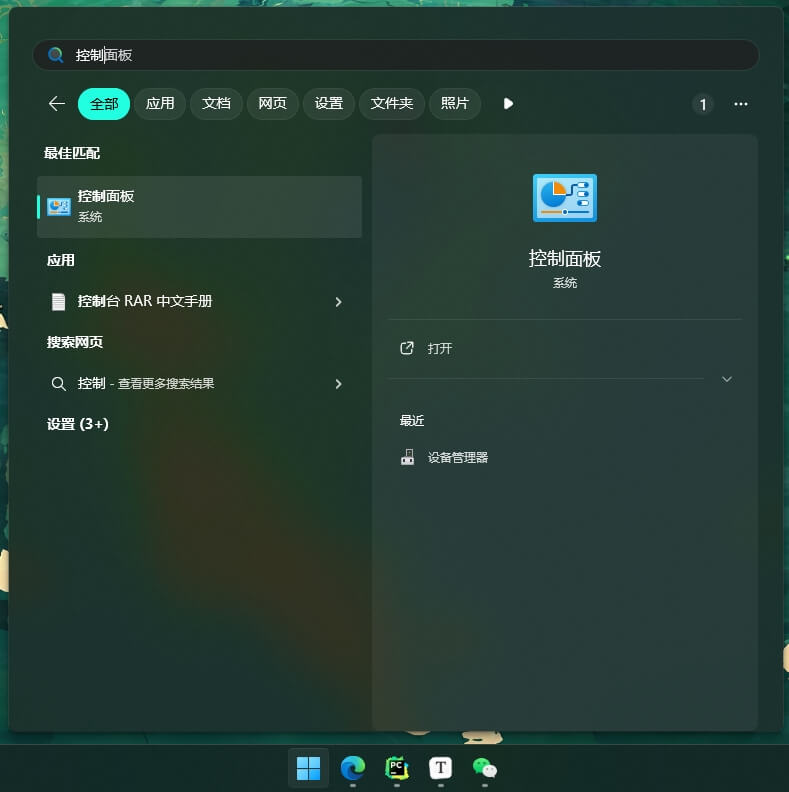Switch to the 应用 filter tab

160,104
